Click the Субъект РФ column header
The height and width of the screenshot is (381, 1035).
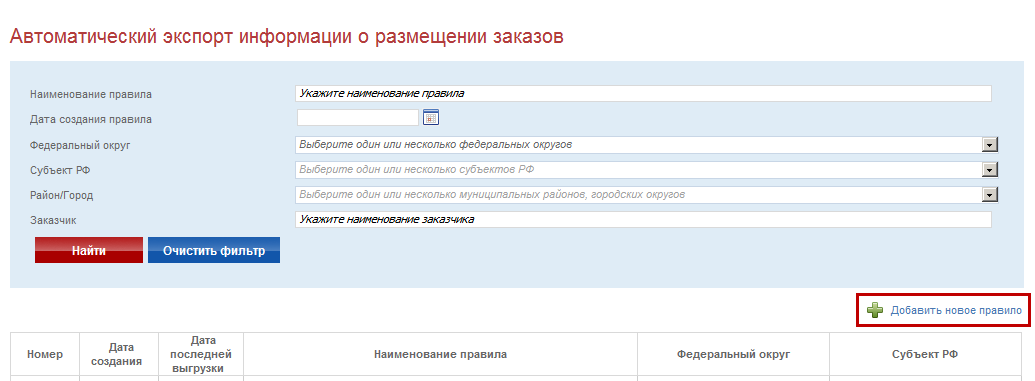[x=925, y=355]
